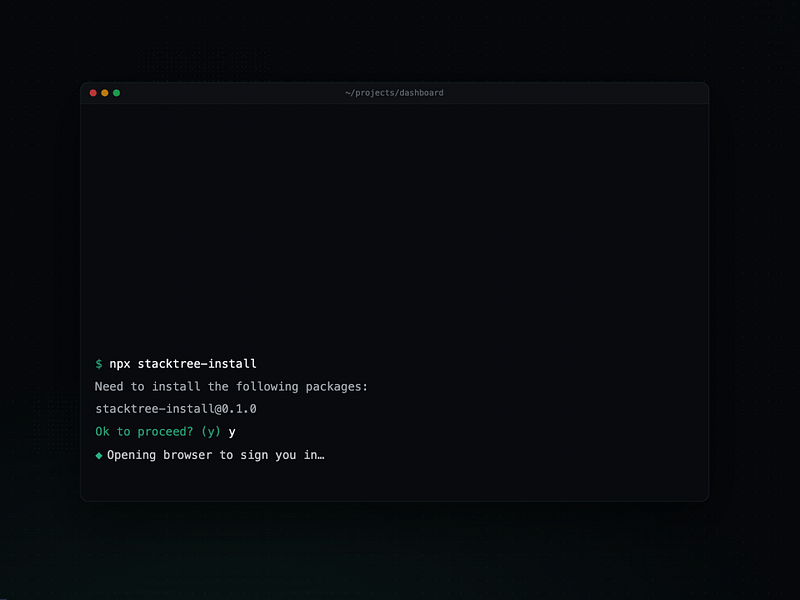The height and width of the screenshot is (600, 800).
Task: Click the green maximize window dot
Action: tap(116, 93)
